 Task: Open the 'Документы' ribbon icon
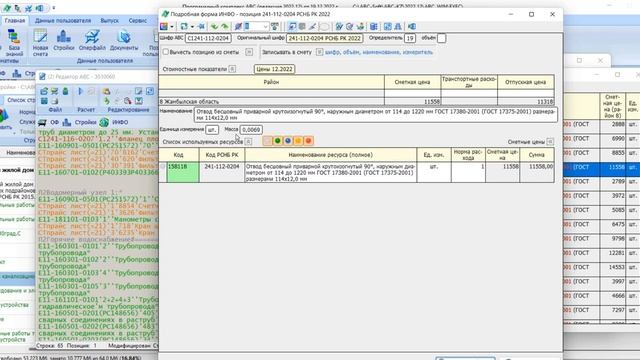click(x=124, y=41)
